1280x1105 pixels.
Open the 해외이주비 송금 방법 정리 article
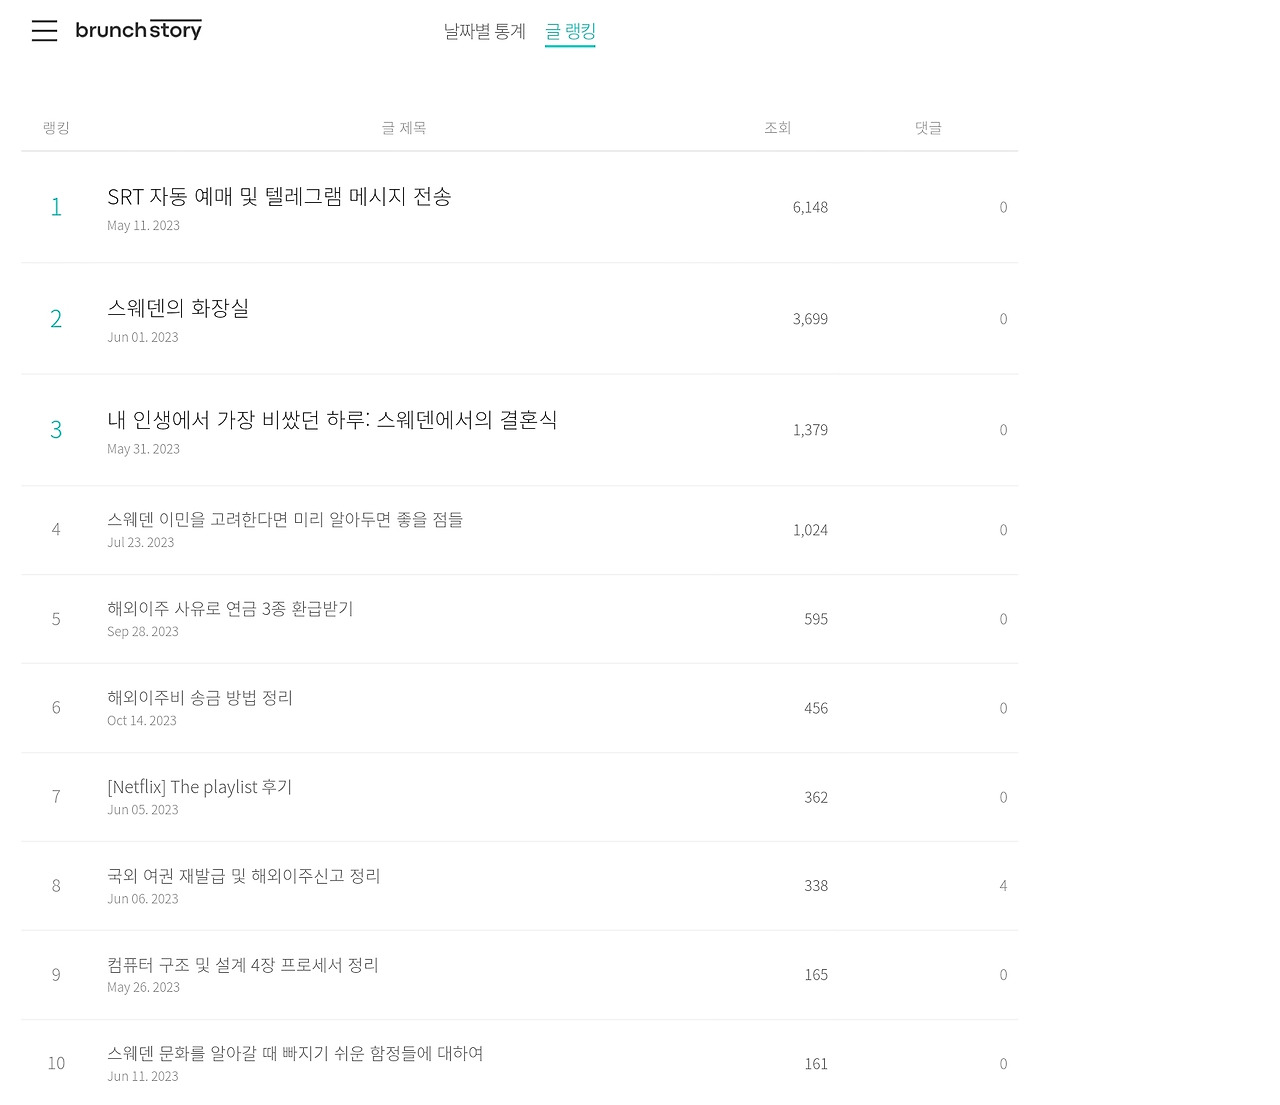[x=200, y=697]
